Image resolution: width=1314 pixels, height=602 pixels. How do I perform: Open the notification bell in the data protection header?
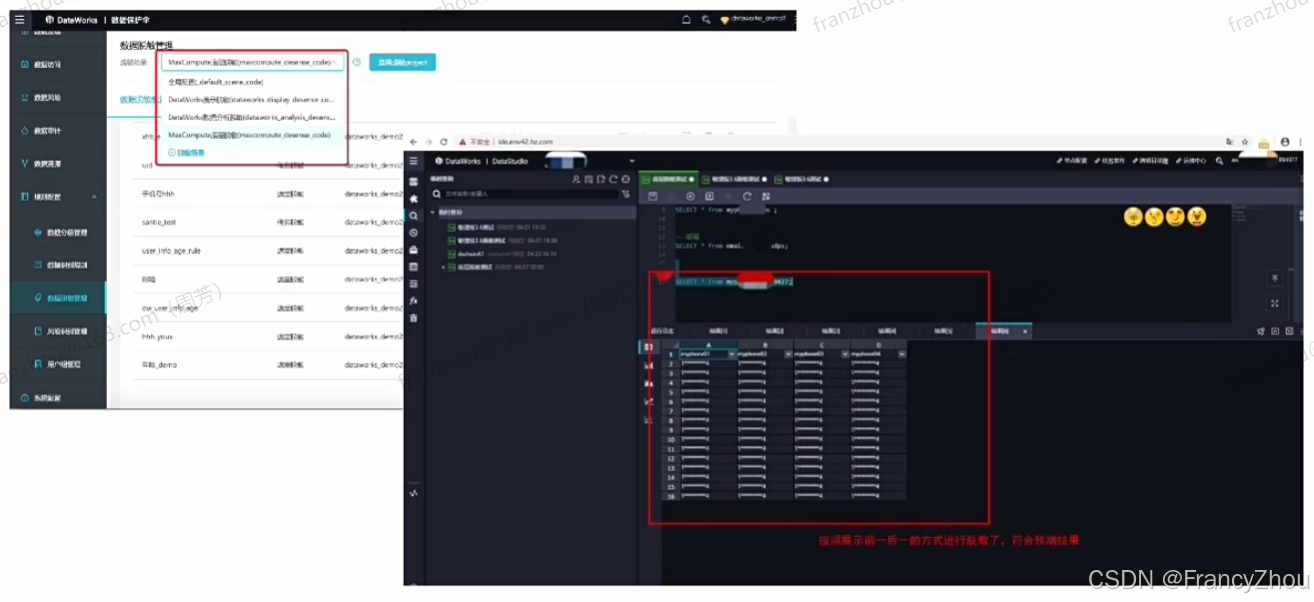pos(686,19)
